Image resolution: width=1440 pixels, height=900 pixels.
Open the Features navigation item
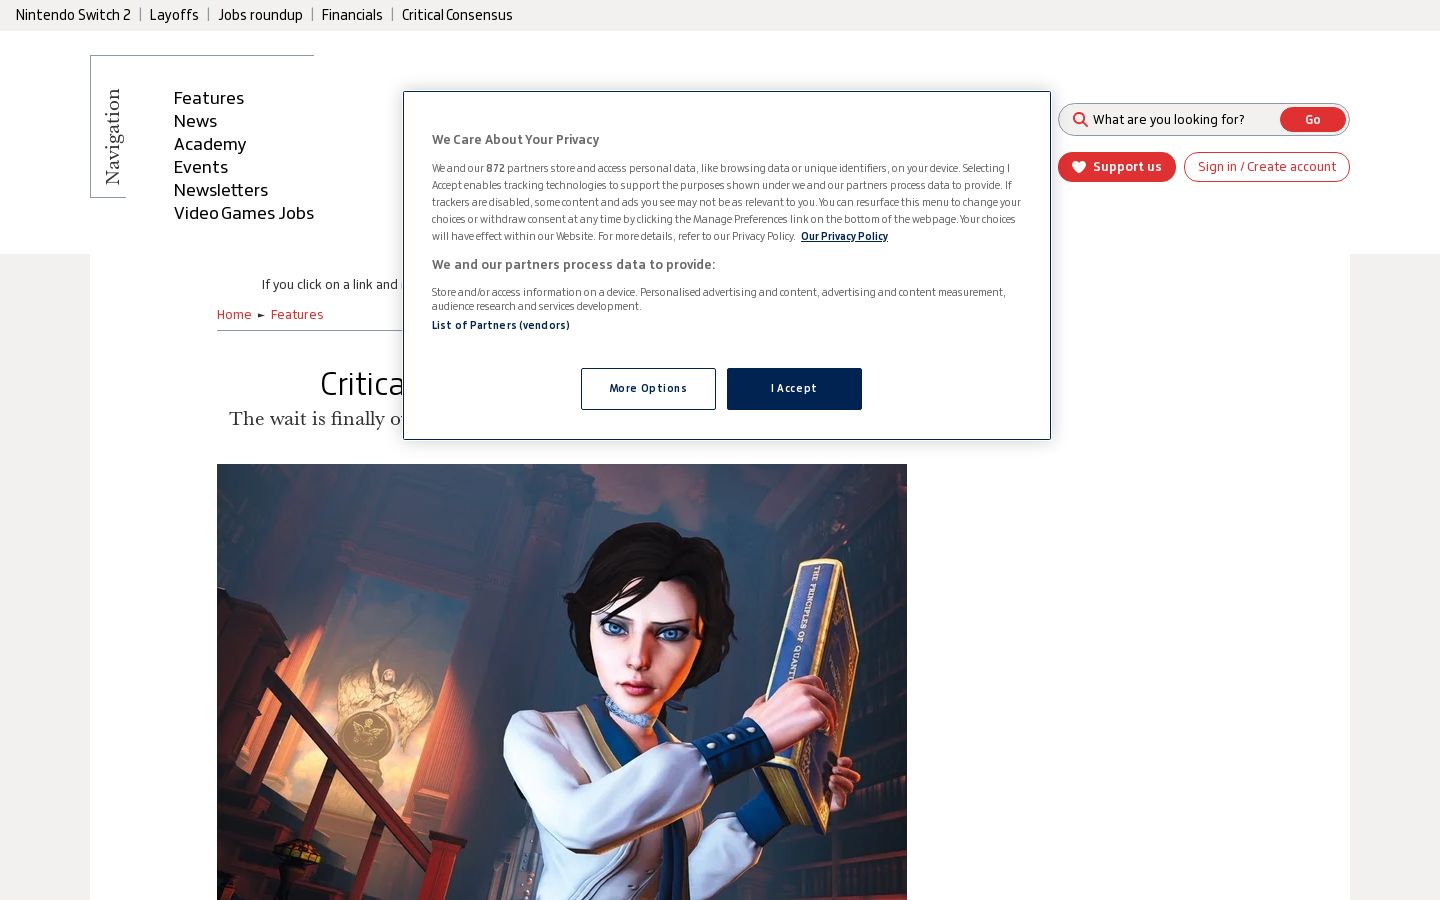(x=209, y=98)
